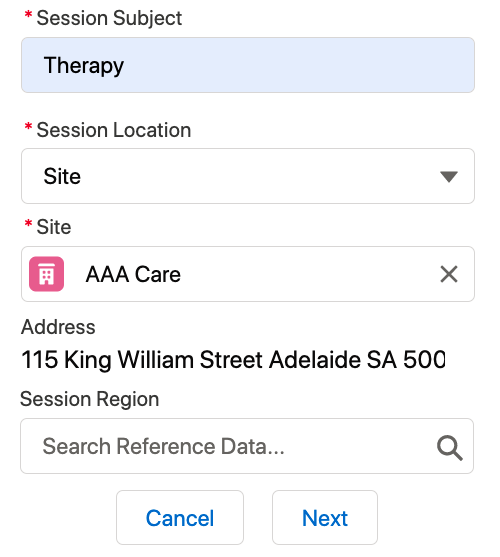500x557 pixels.
Task: Expand the Session Location dropdown arrow
Action: pyautogui.click(x=449, y=176)
